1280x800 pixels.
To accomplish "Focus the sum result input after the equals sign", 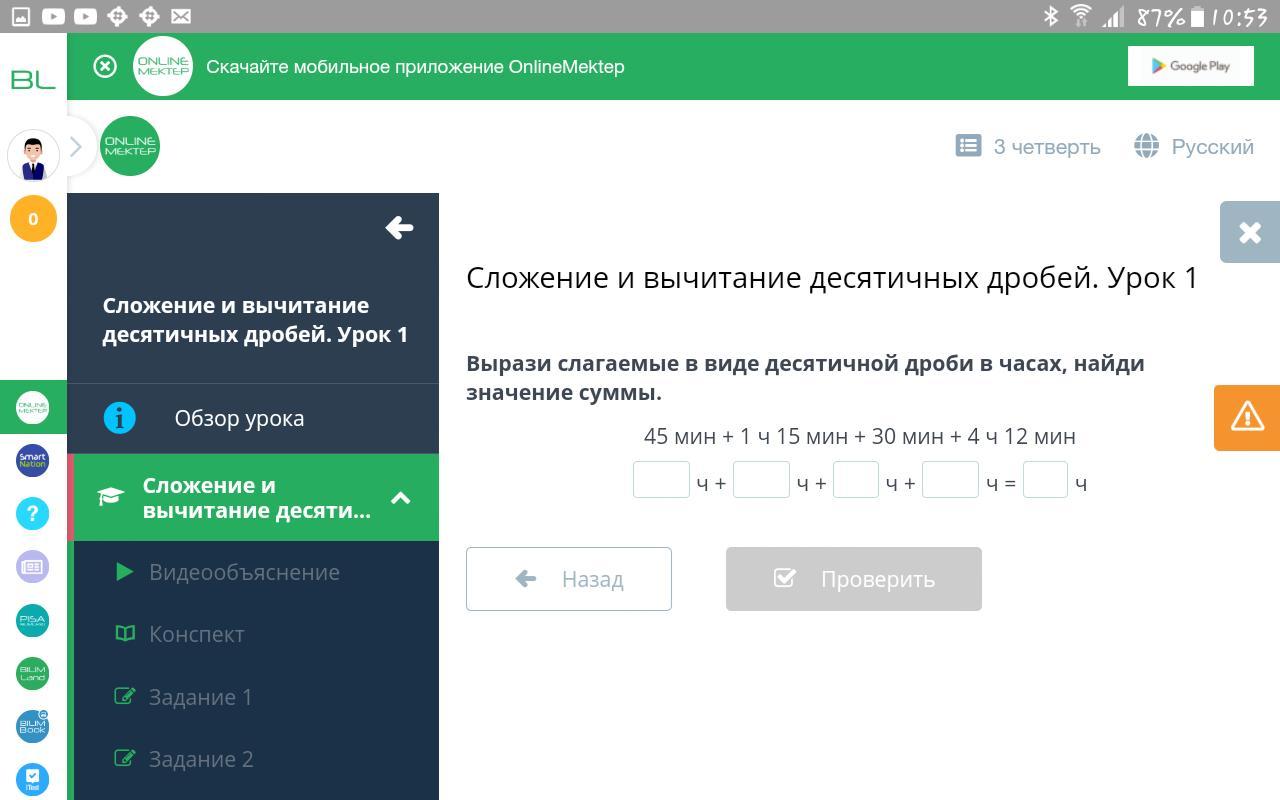I will tap(1045, 480).
